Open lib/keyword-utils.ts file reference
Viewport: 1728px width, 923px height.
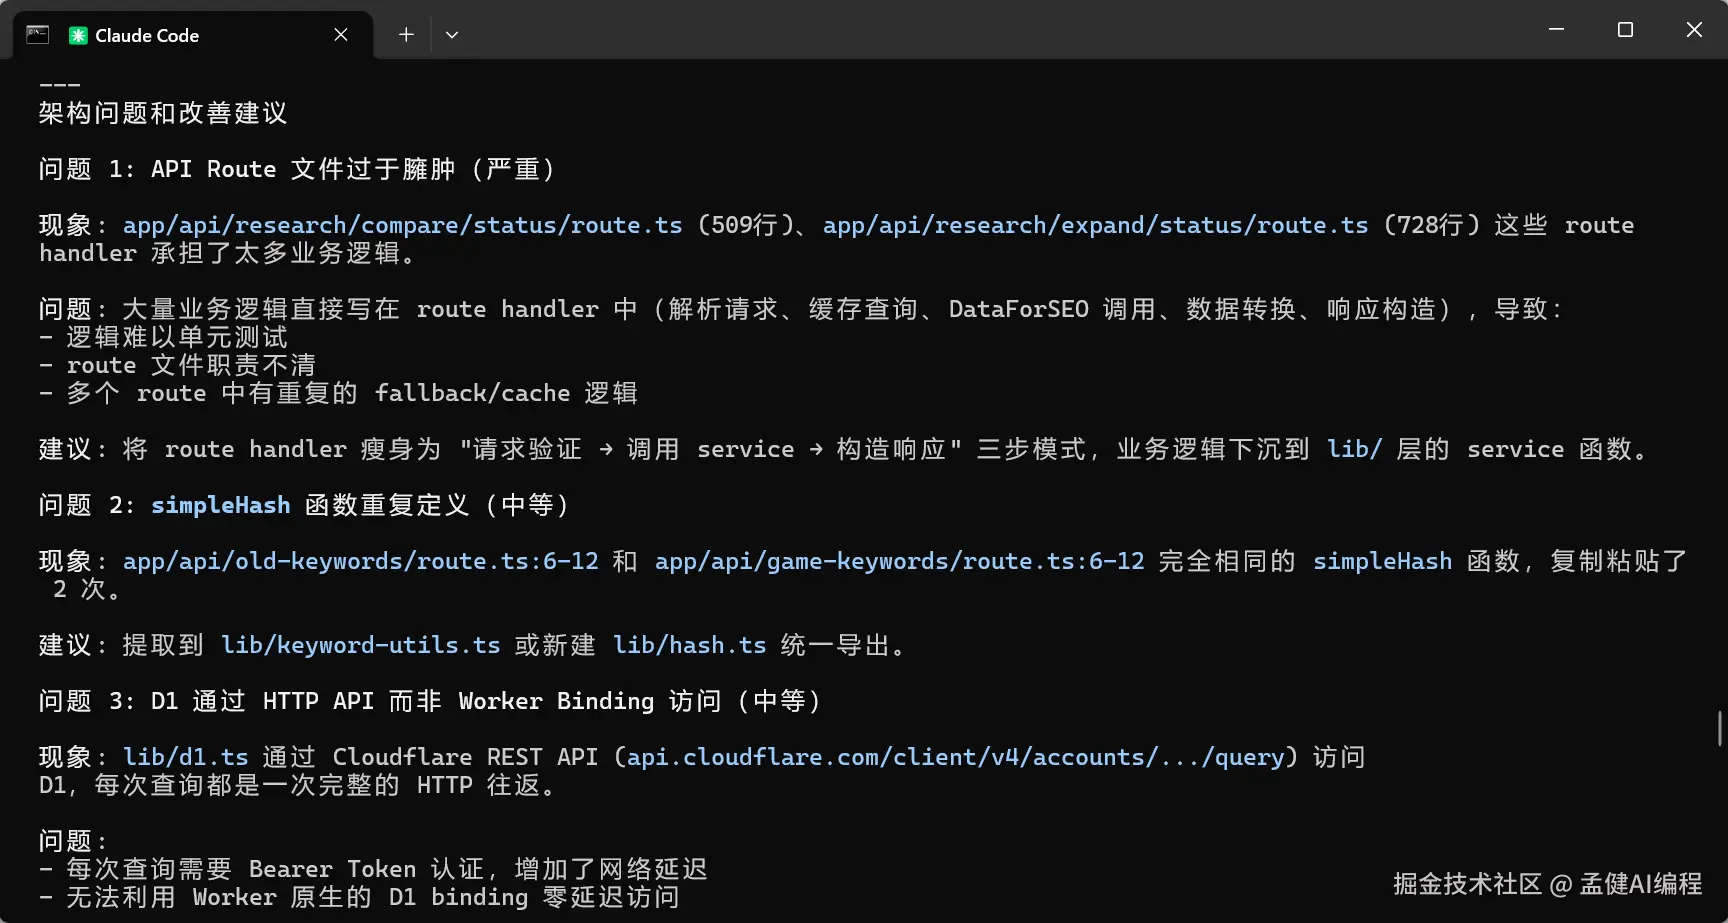click(361, 645)
